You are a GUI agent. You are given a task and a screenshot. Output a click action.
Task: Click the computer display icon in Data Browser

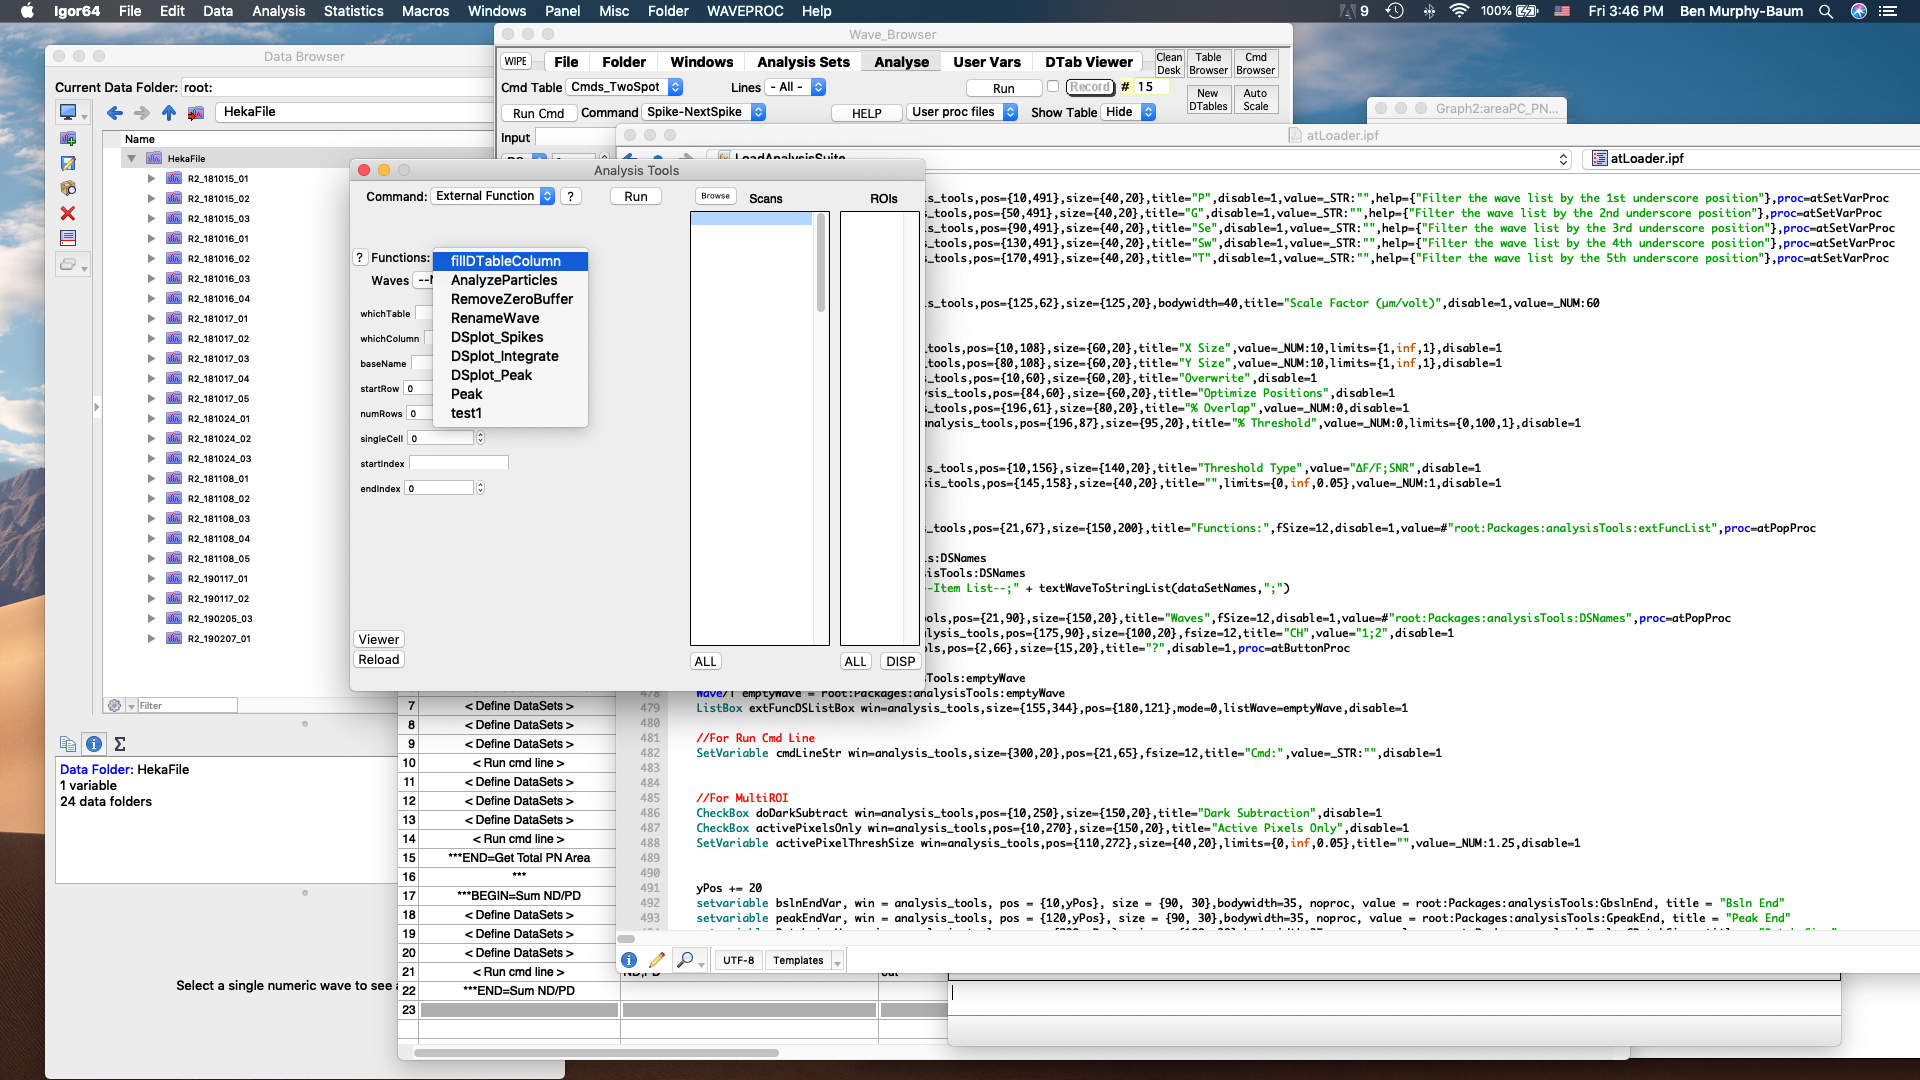(68, 112)
